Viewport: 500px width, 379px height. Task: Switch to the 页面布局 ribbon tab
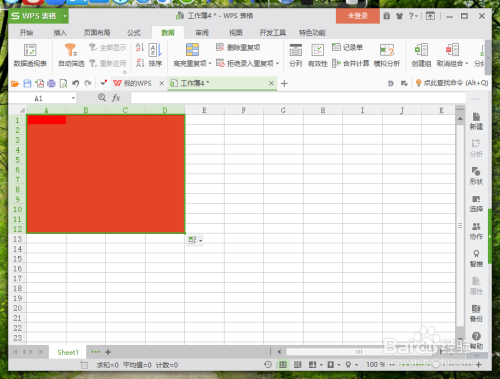pyautogui.click(x=97, y=32)
